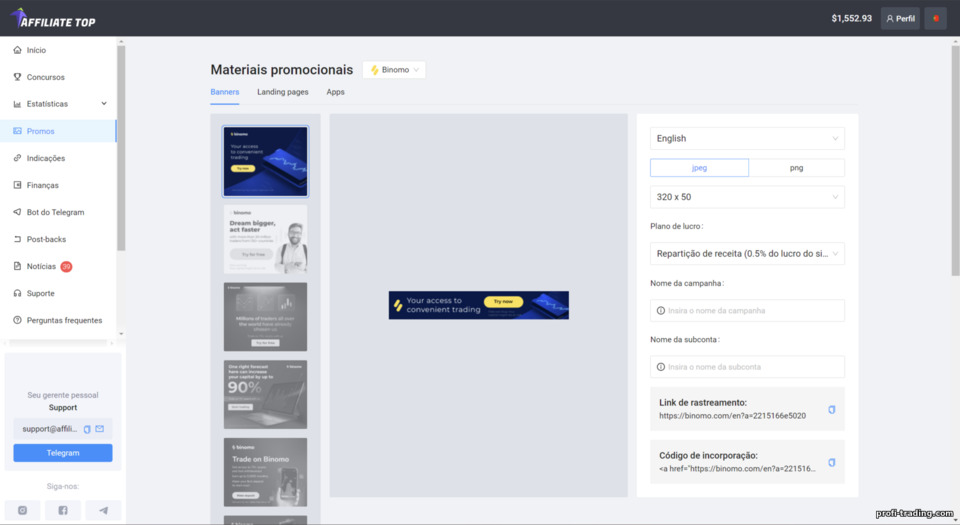
Task: Click the language flag button
Action: coord(936,18)
